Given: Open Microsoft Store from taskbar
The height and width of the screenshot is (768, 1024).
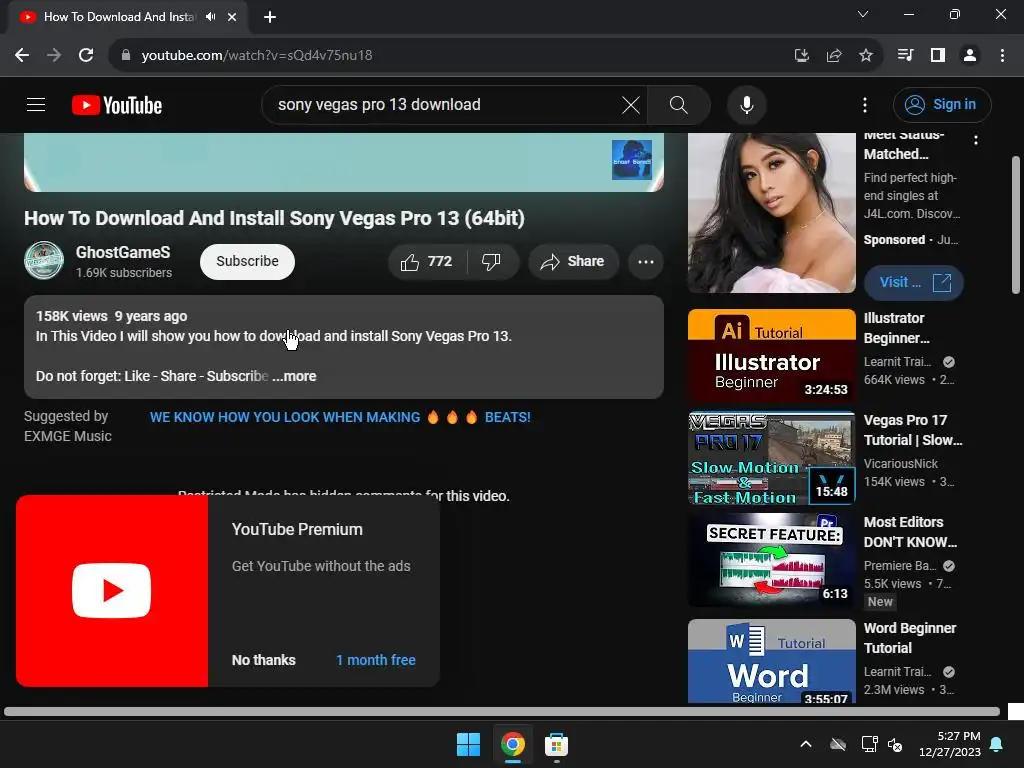Looking at the screenshot, I should pos(556,744).
